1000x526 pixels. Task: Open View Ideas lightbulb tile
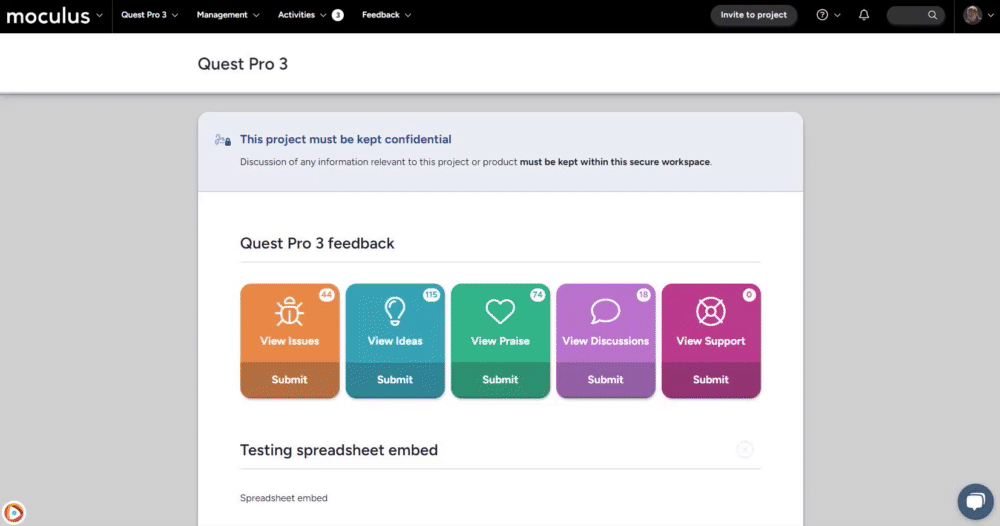tap(395, 323)
